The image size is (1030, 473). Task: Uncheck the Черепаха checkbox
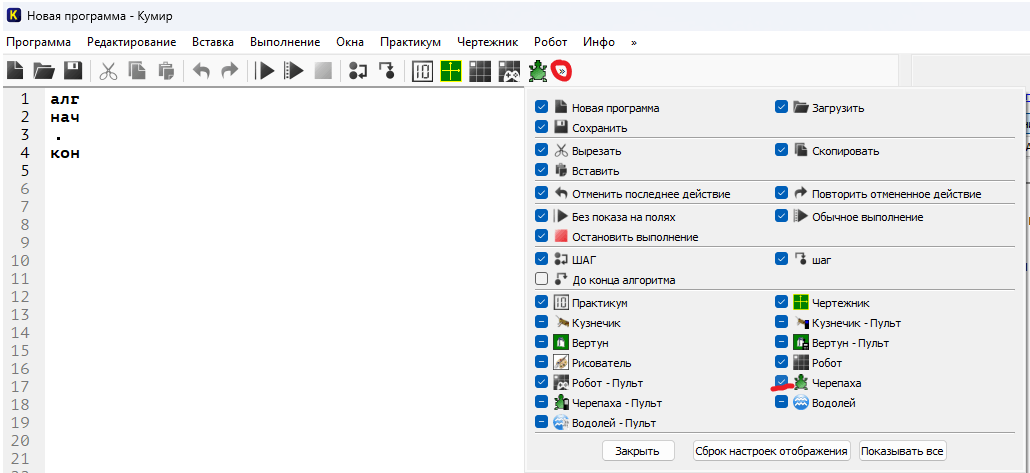coord(782,383)
